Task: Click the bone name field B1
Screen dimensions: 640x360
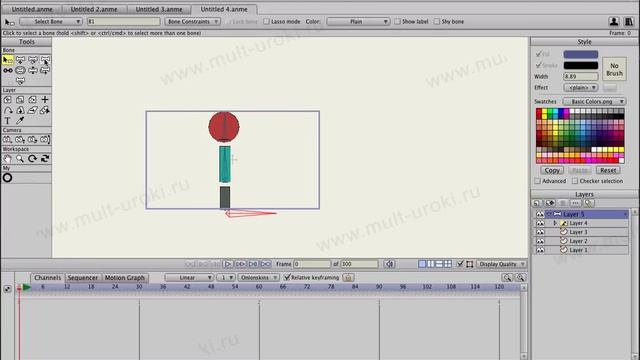Action: click(x=123, y=22)
